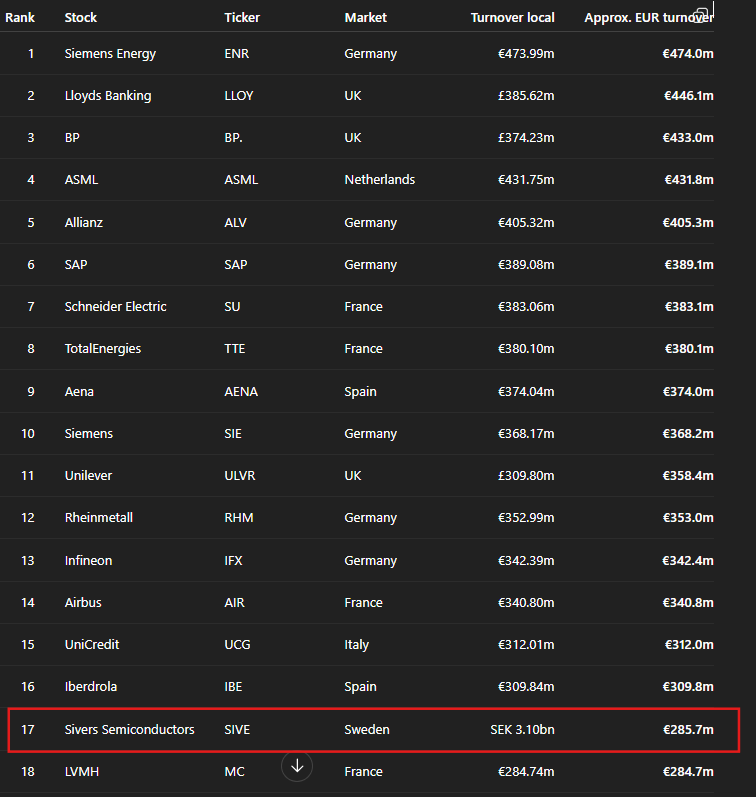Viewport: 756px width, 797px height.
Task: Click the copy table icon at top right
Action: 702,15
